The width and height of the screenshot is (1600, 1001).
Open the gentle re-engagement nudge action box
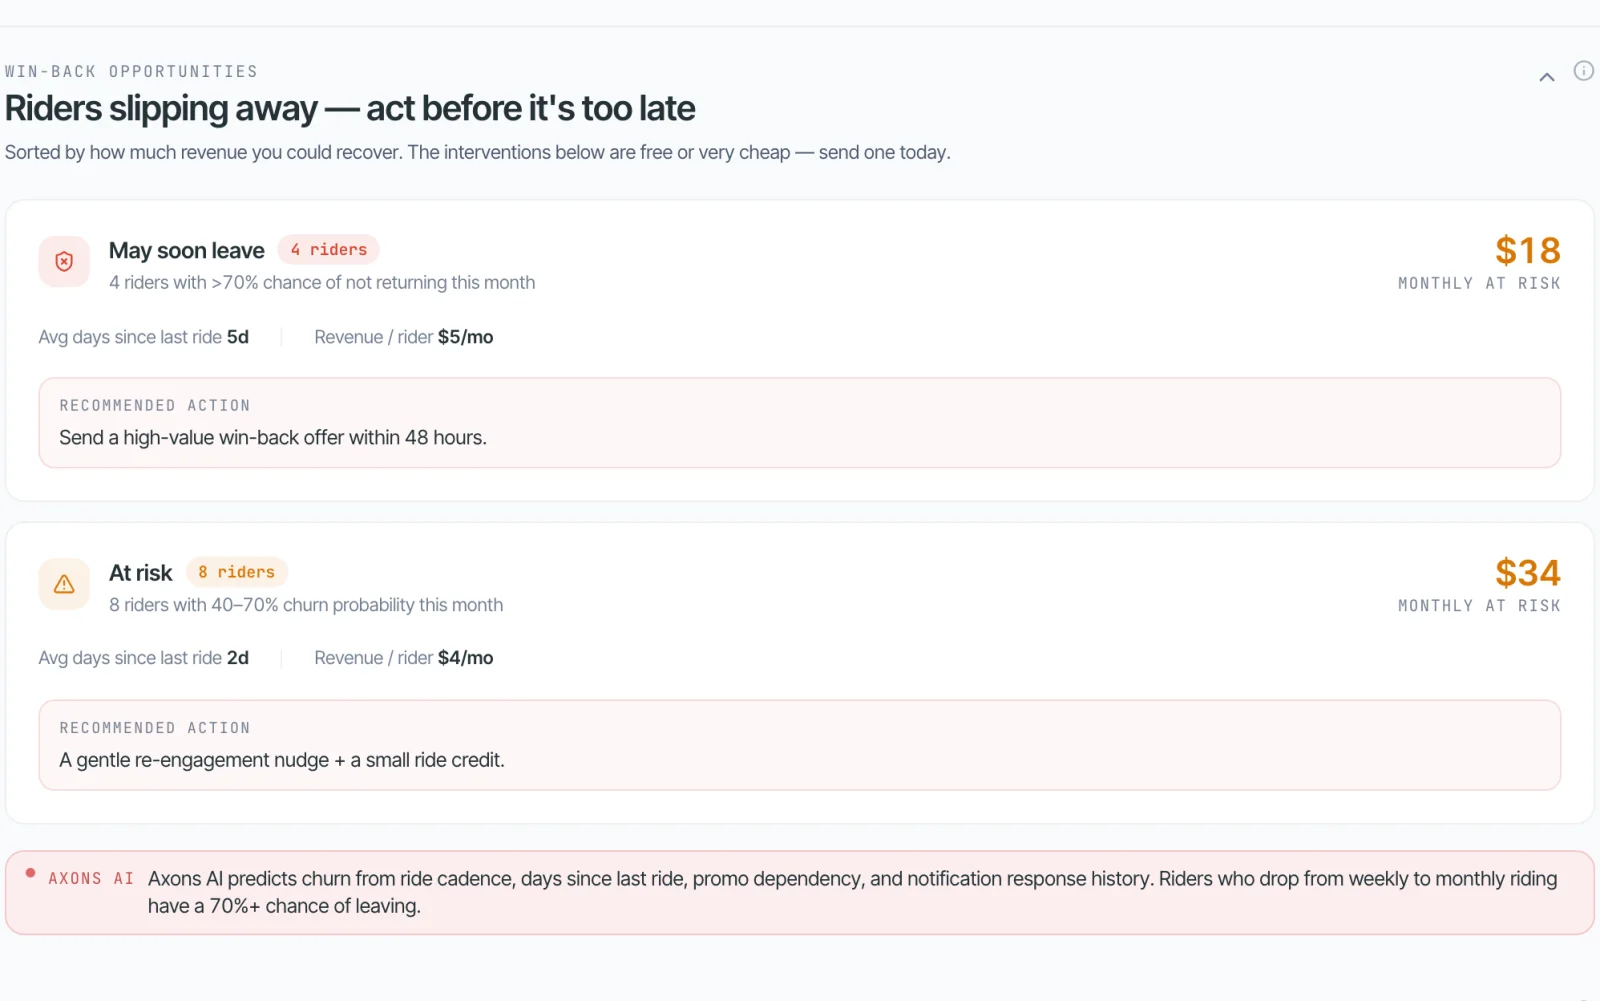tap(800, 745)
